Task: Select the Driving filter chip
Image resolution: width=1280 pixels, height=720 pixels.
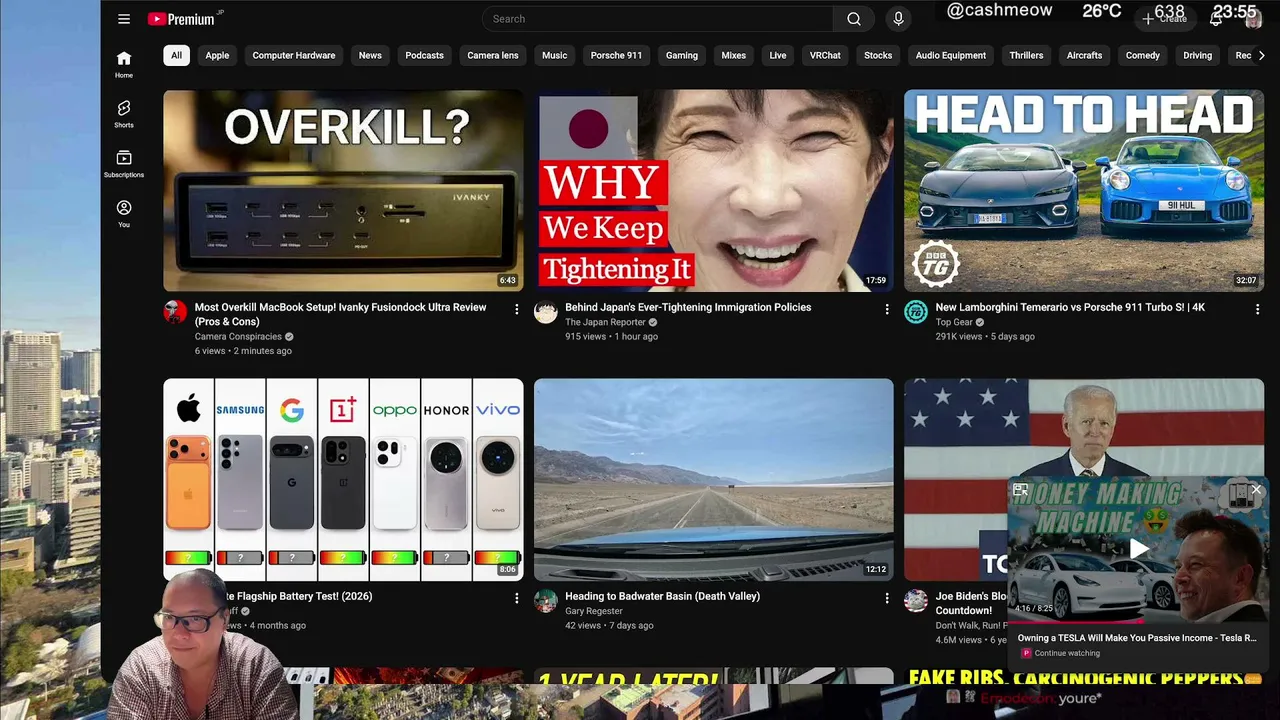Action: [1197, 56]
